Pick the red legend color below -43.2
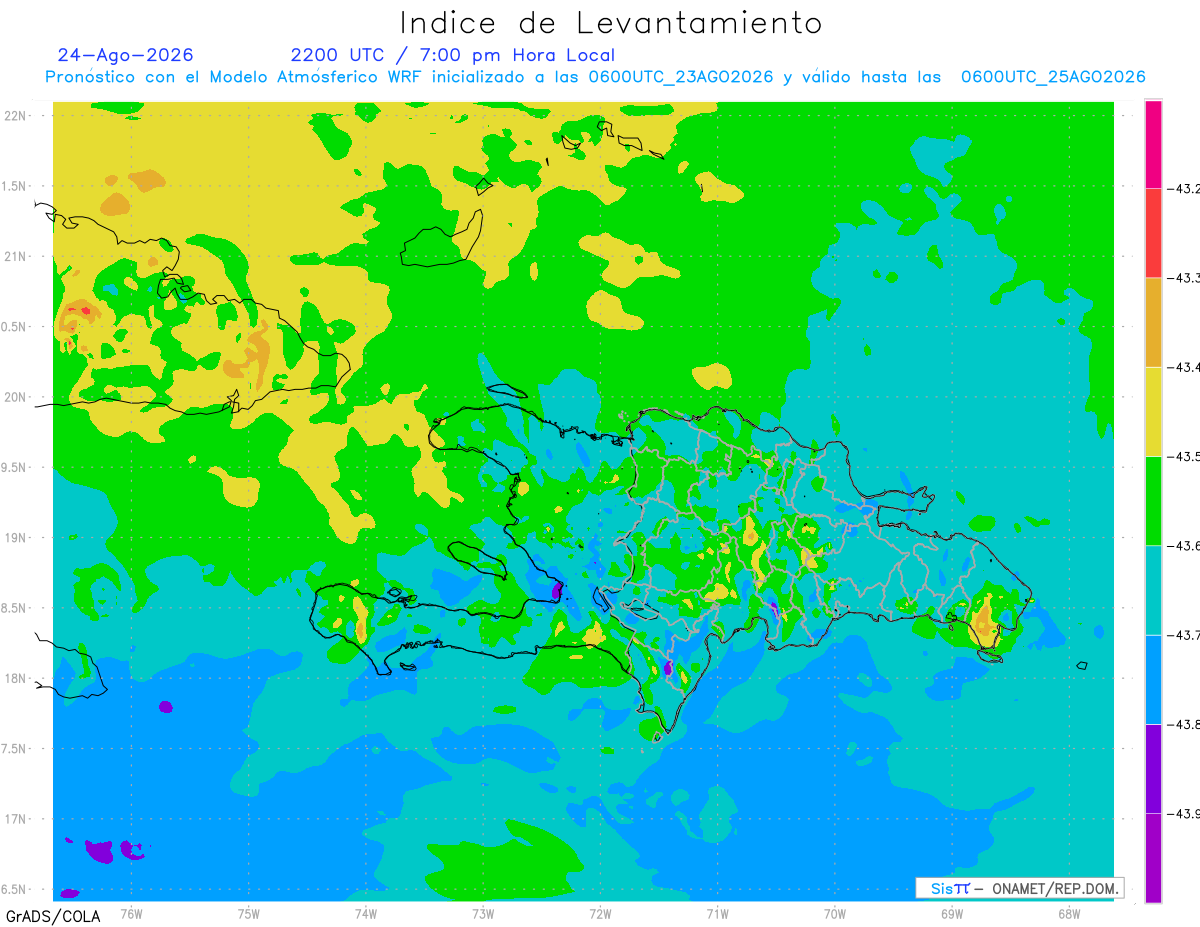1200x927 pixels. (1153, 233)
